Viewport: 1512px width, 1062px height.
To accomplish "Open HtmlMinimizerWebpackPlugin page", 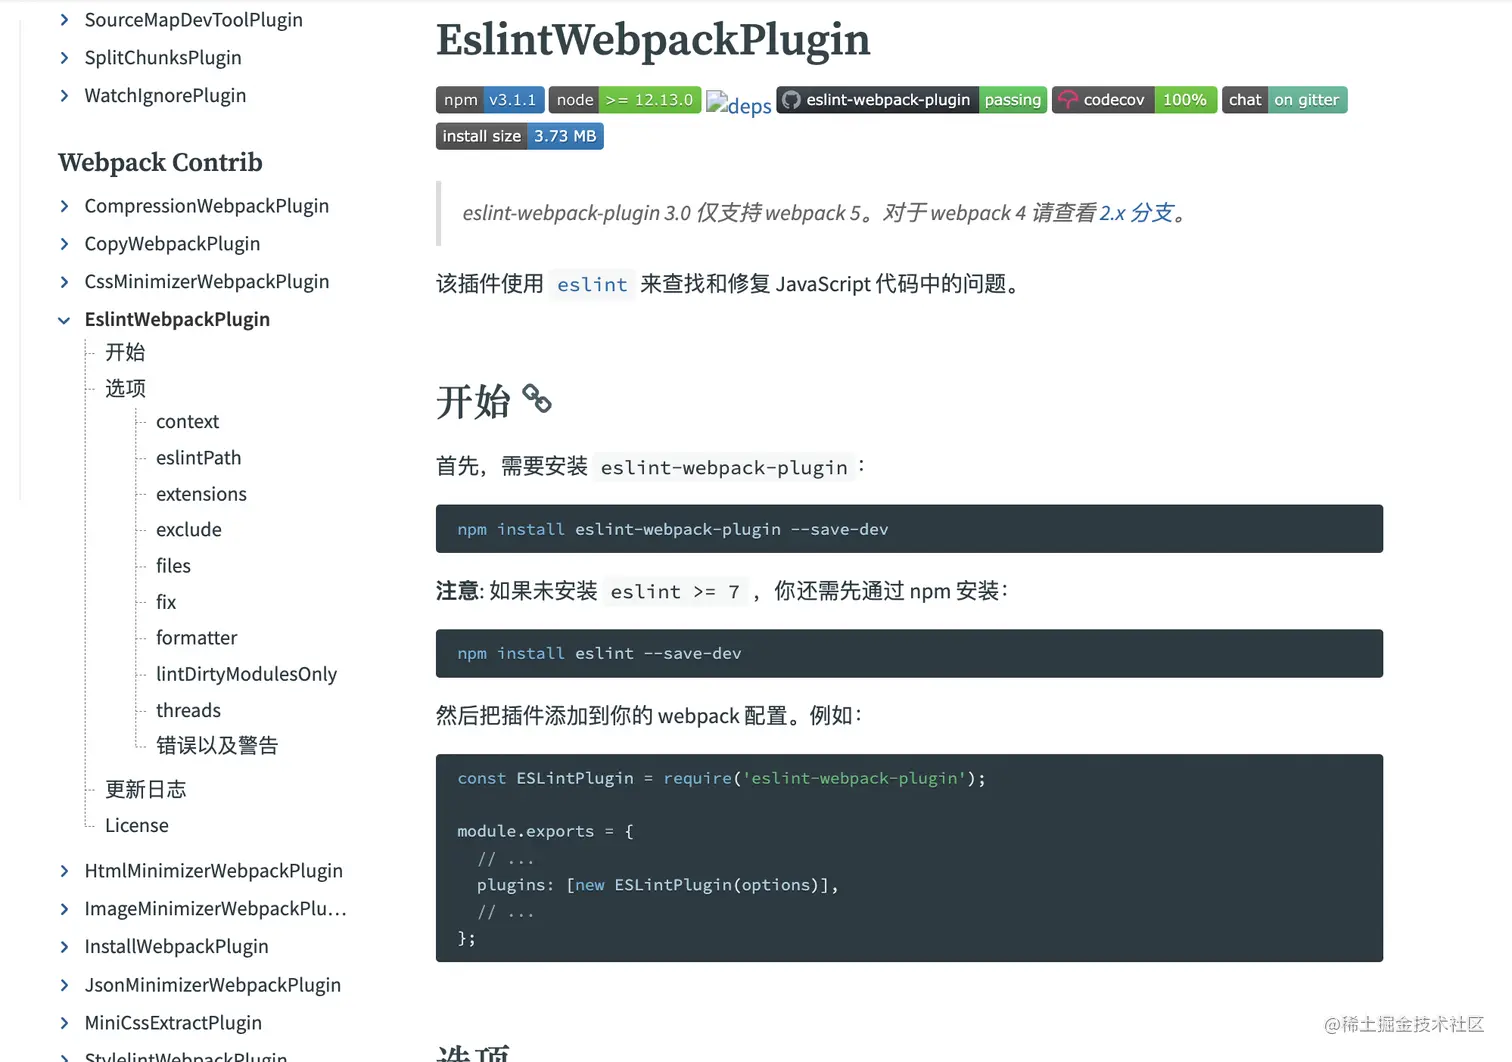I will [213, 871].
